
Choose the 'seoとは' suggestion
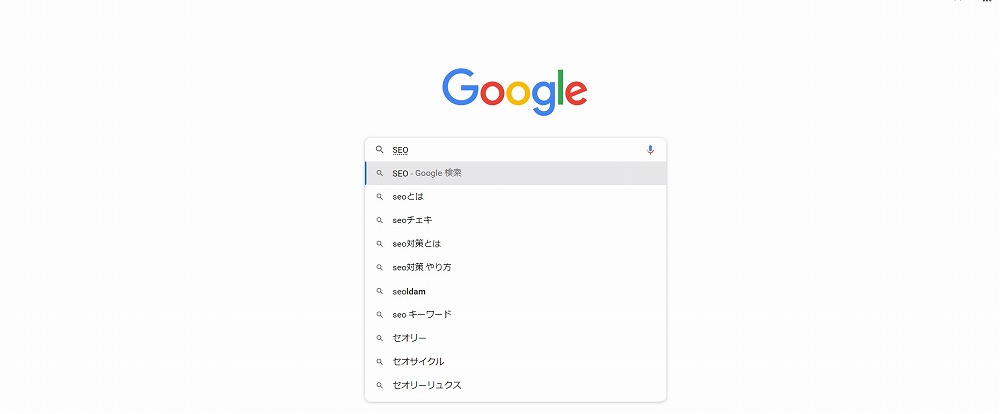[x=515, y=196]
